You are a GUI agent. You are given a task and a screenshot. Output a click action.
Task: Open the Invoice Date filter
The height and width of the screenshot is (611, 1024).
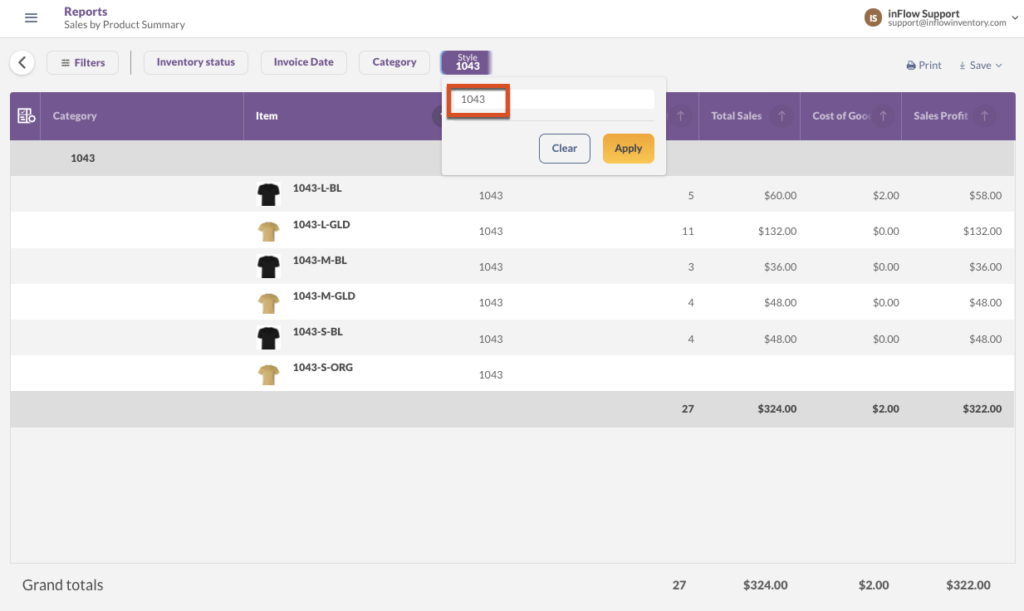(304, 62)
